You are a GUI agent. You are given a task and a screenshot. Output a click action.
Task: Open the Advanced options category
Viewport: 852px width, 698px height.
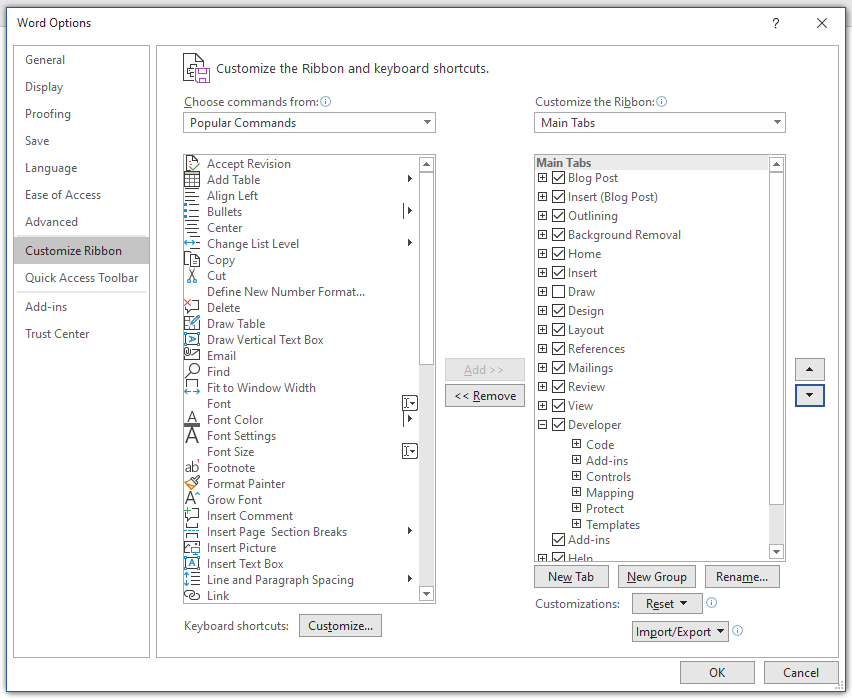(82, 222)
